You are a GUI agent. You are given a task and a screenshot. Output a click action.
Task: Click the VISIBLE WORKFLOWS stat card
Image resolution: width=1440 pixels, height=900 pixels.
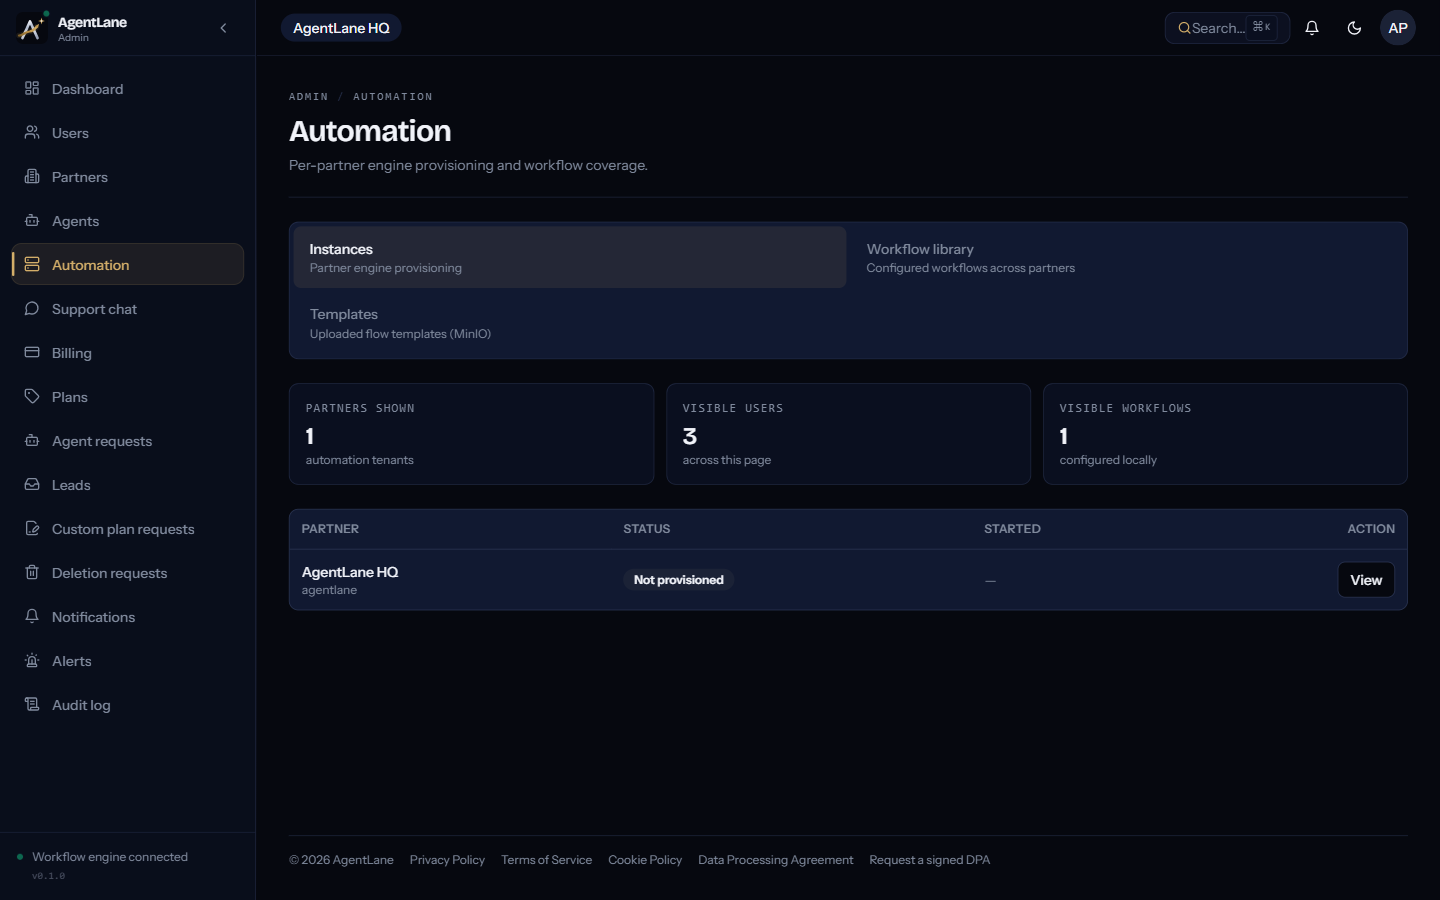click(x=1225, y=434)
